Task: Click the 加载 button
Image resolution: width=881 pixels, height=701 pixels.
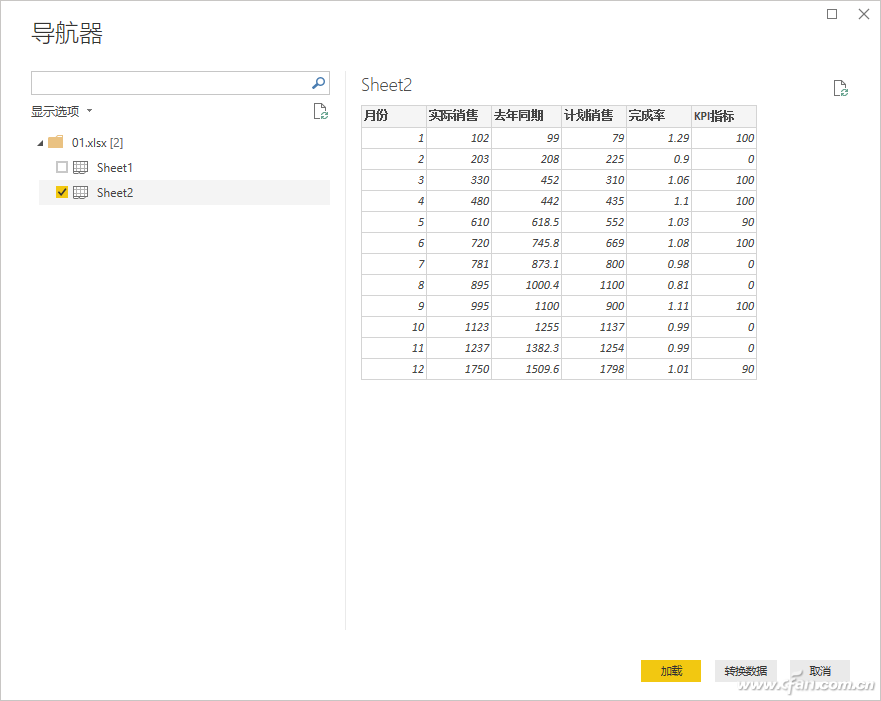Action: click(670, 671)
